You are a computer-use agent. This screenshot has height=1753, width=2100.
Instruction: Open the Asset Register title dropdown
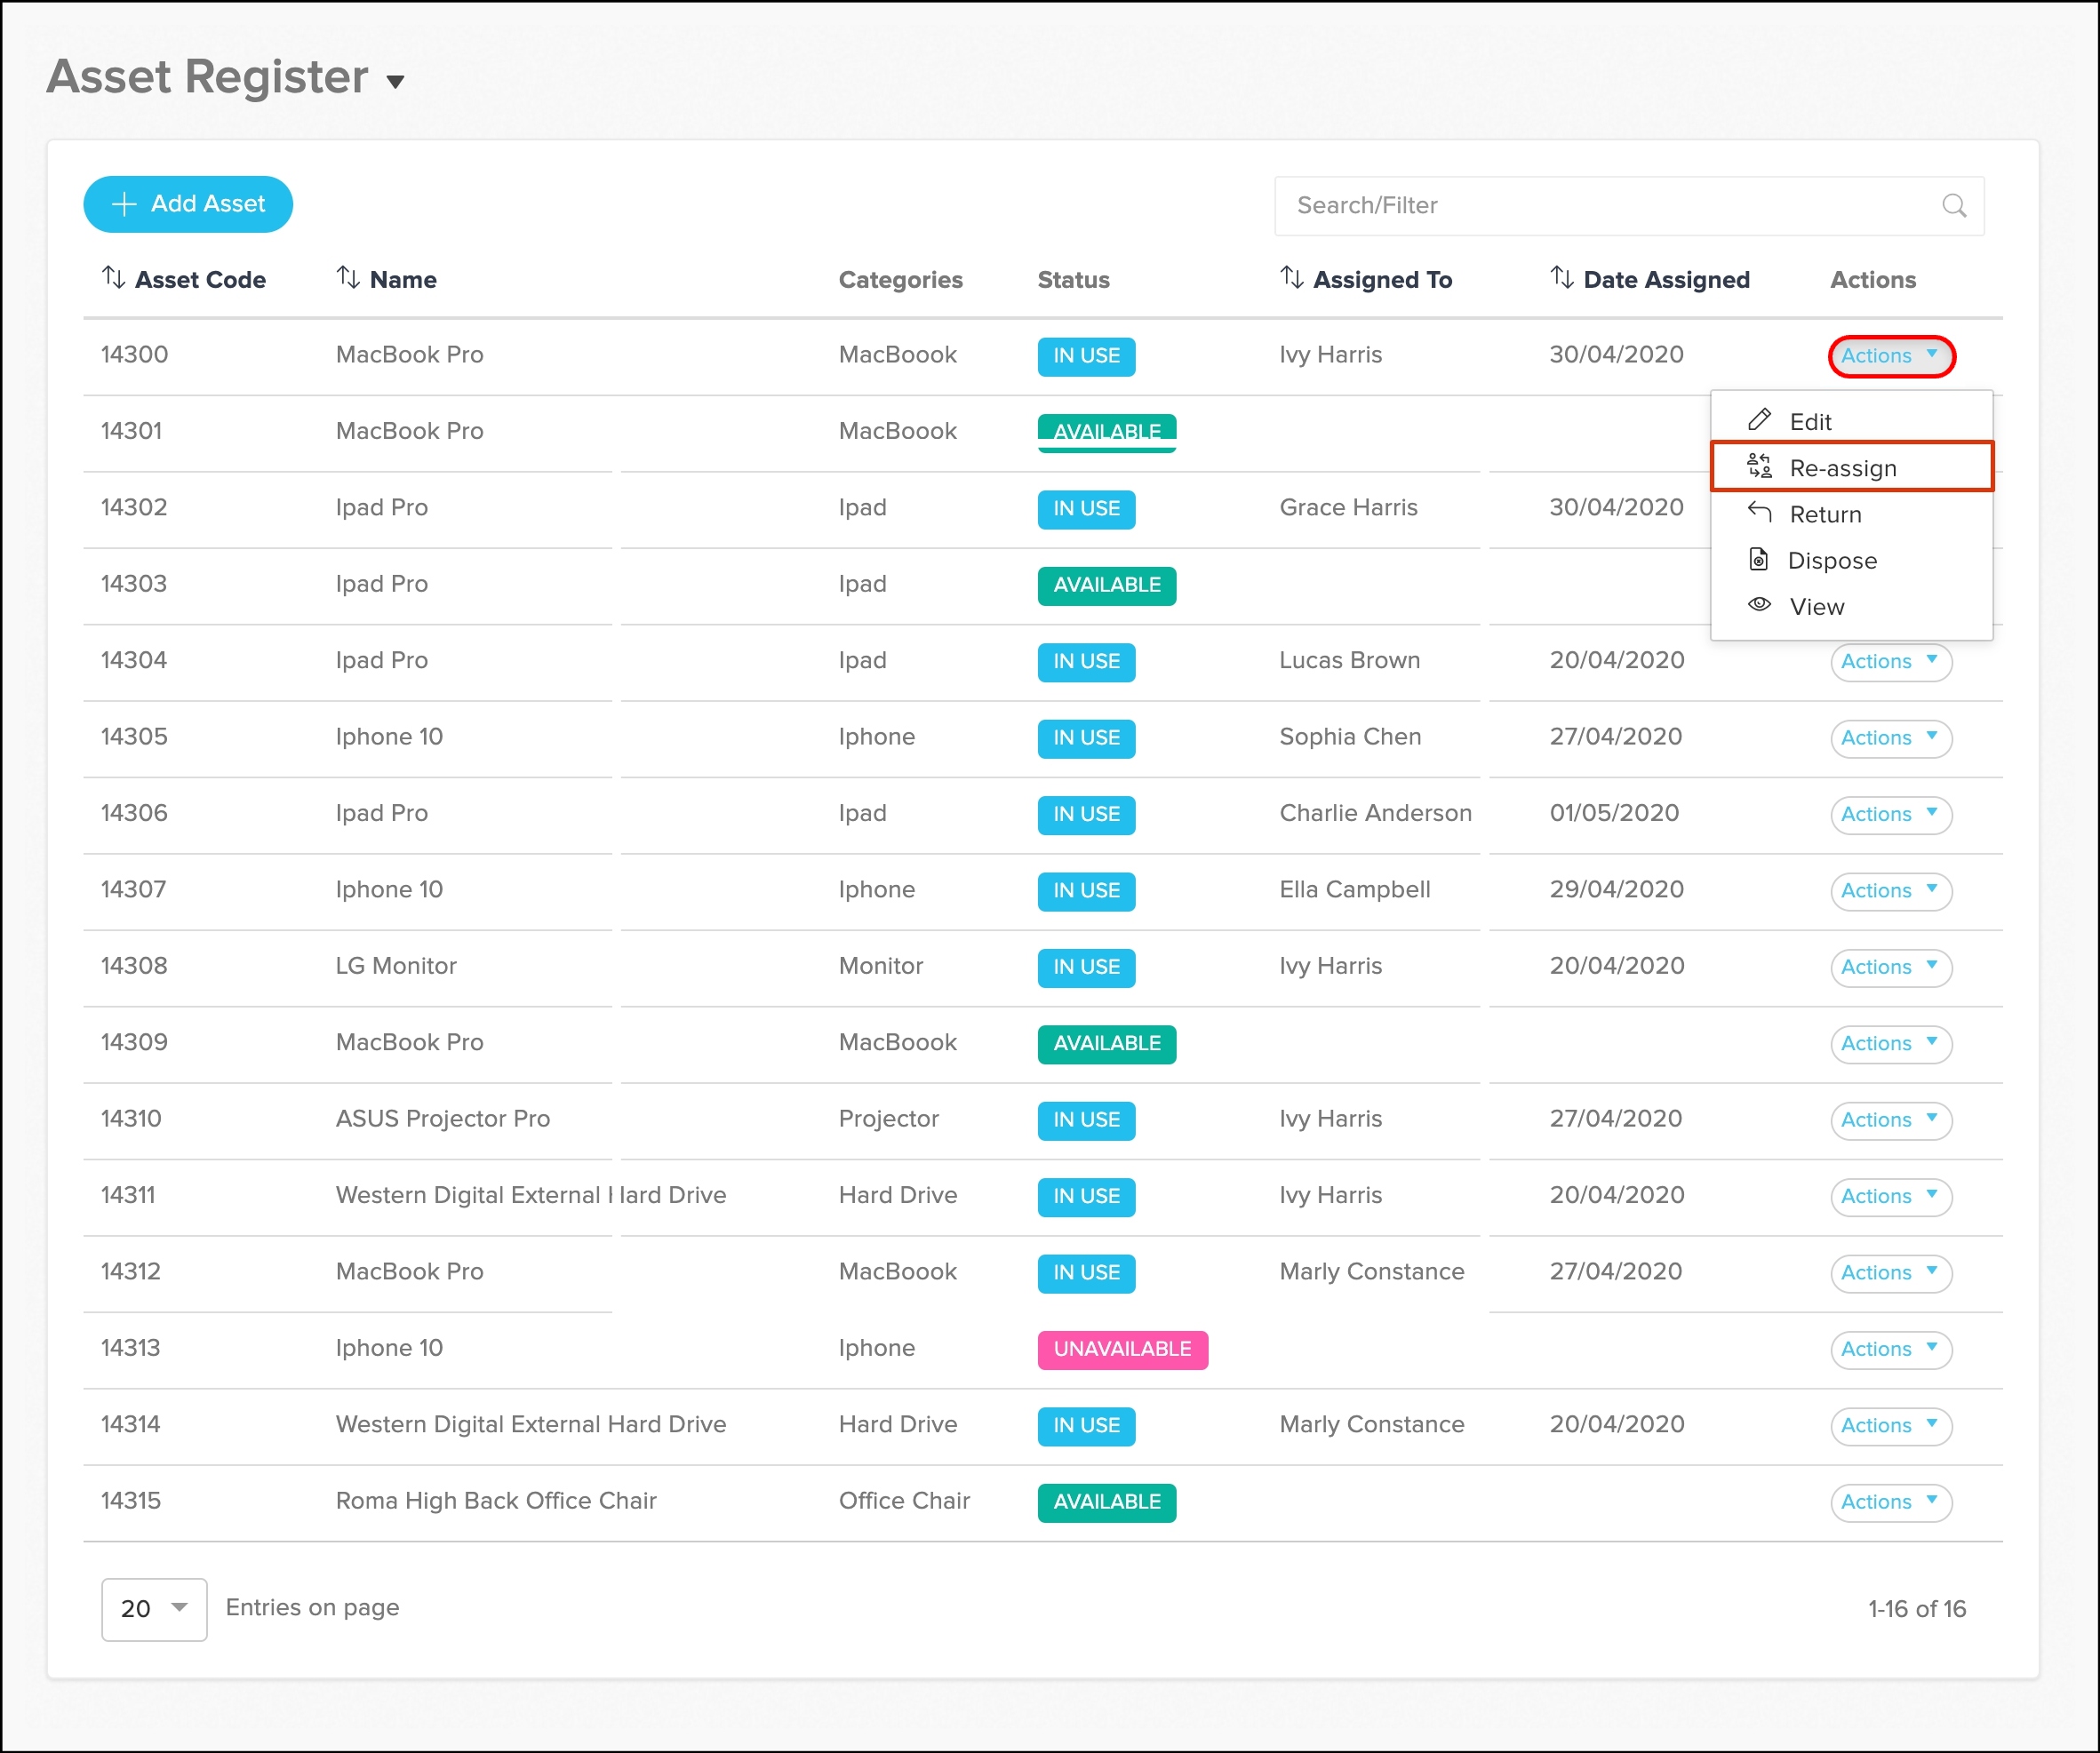pos(395,81)
